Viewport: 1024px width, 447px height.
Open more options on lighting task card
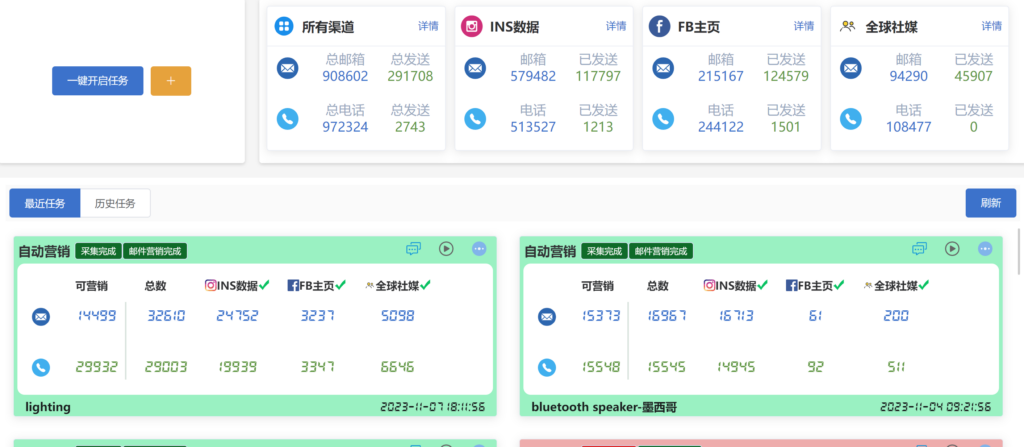[x=479, y=248]
